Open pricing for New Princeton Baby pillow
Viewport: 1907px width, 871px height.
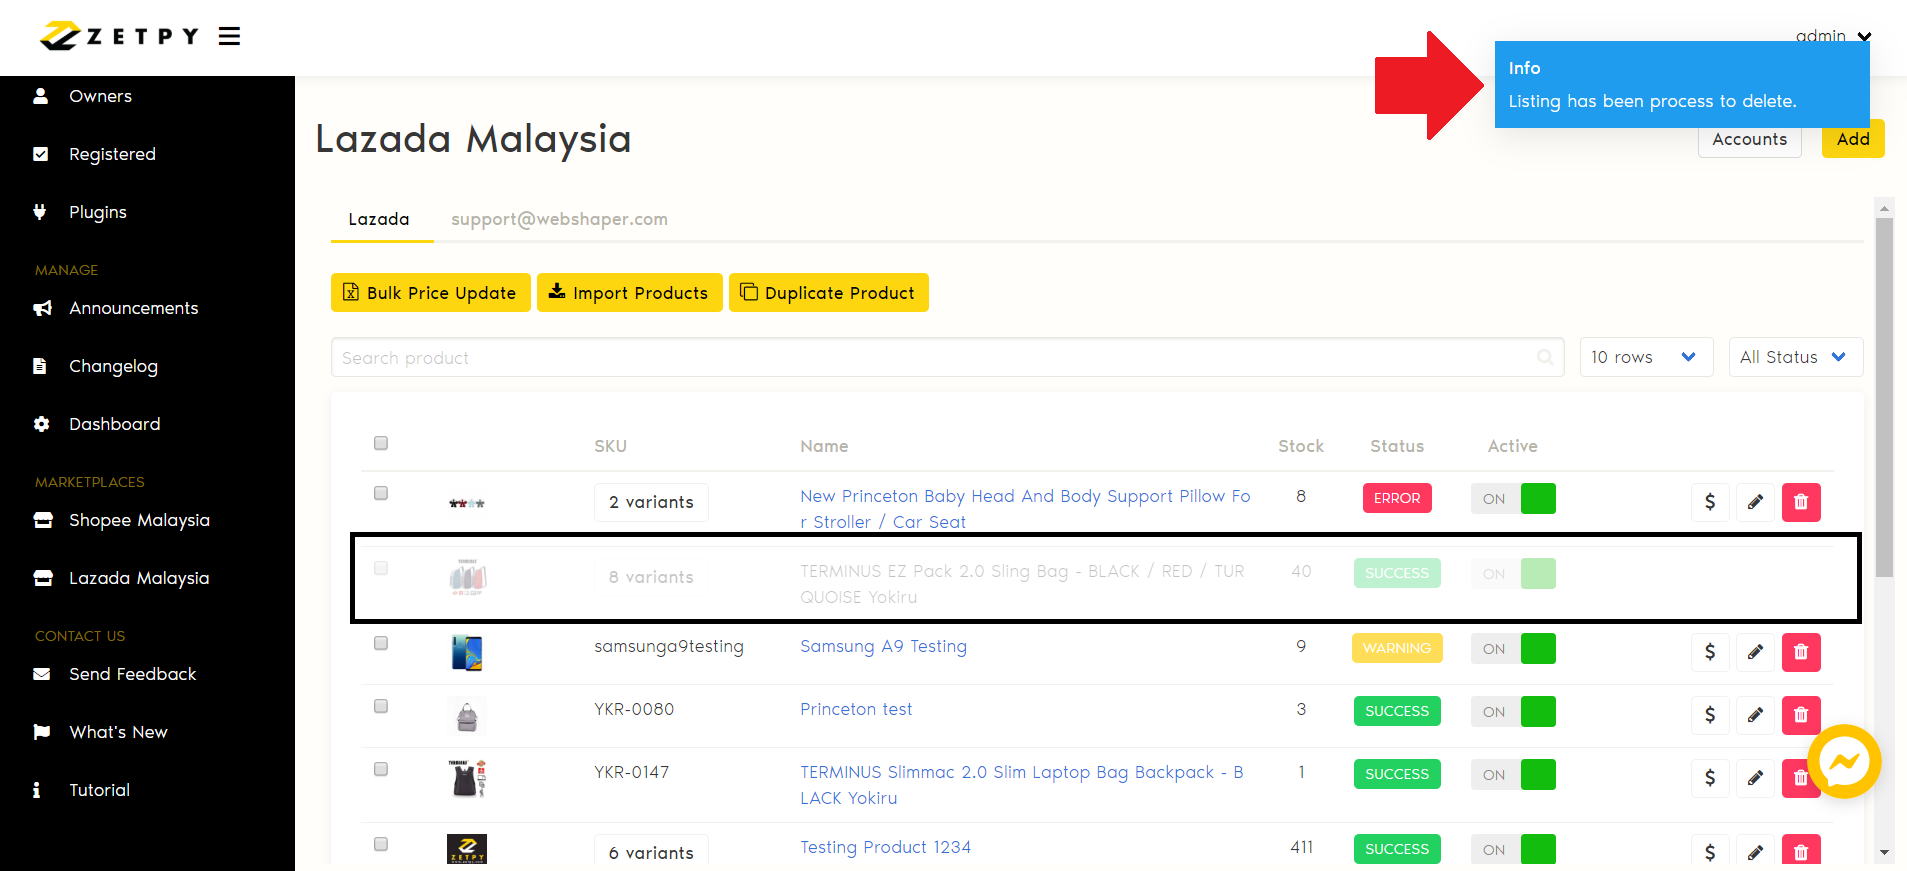[x=1710, y=502]
